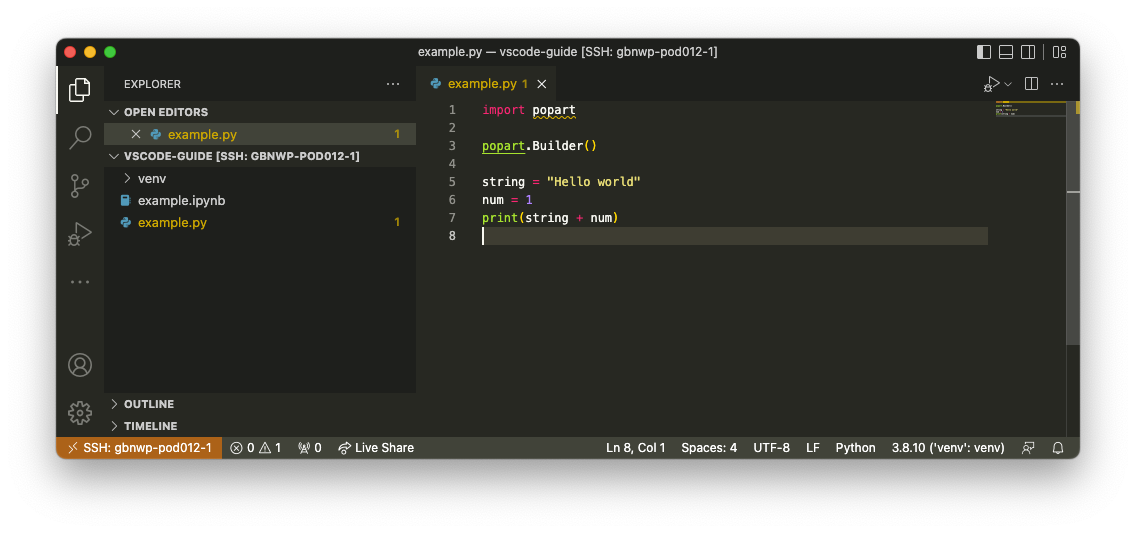The height and width of the screenshot is (533, 1136).
Task: Click the split editor right icon
Action: (1032, 84)
